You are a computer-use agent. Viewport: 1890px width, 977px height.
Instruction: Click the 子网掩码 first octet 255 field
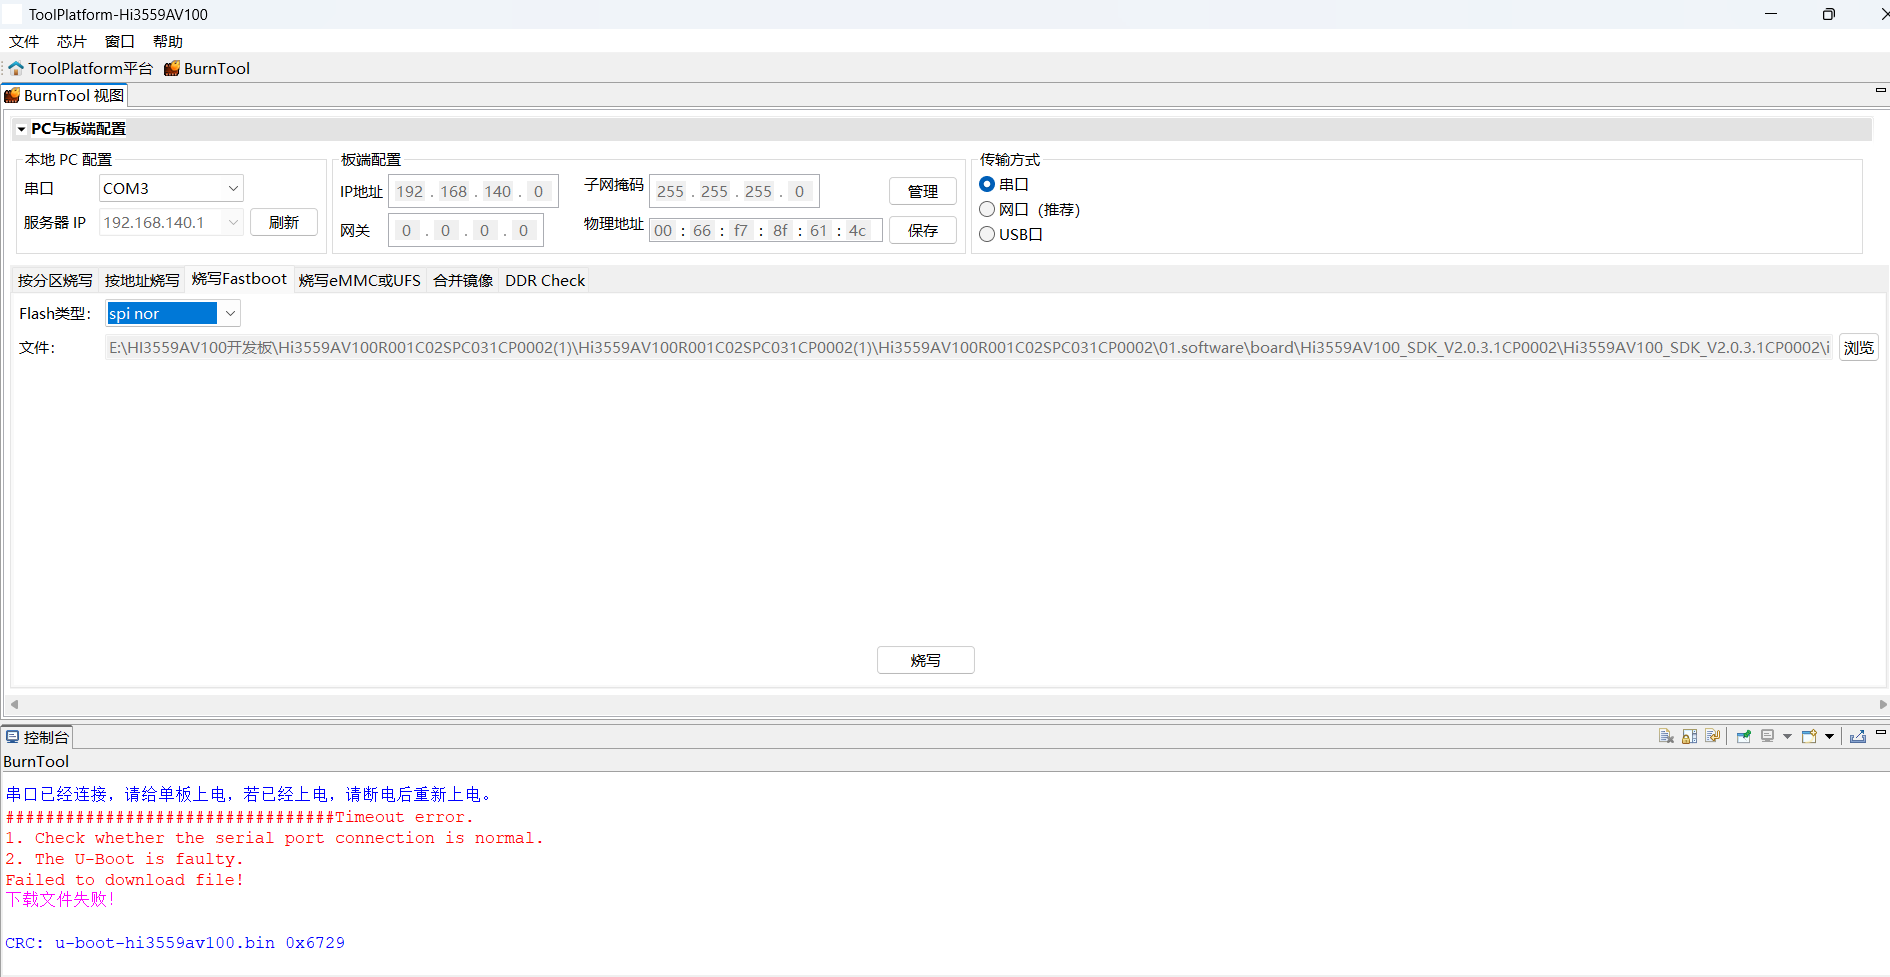click(x=671, y=191)
